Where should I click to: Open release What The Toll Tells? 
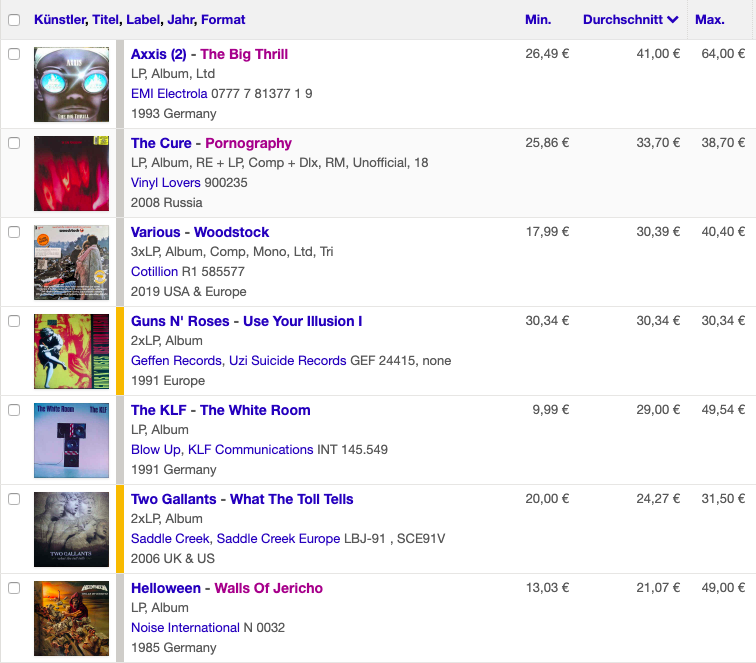[292, 499]
